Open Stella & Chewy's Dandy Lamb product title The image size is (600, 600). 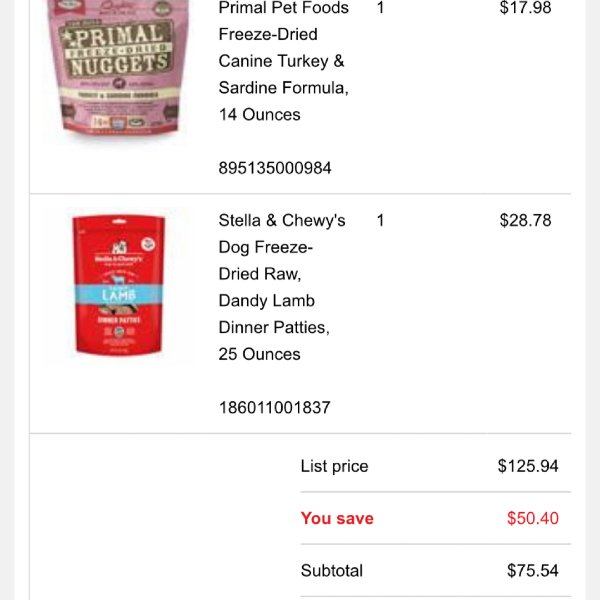pyautogui.click(x=282, y=287)
